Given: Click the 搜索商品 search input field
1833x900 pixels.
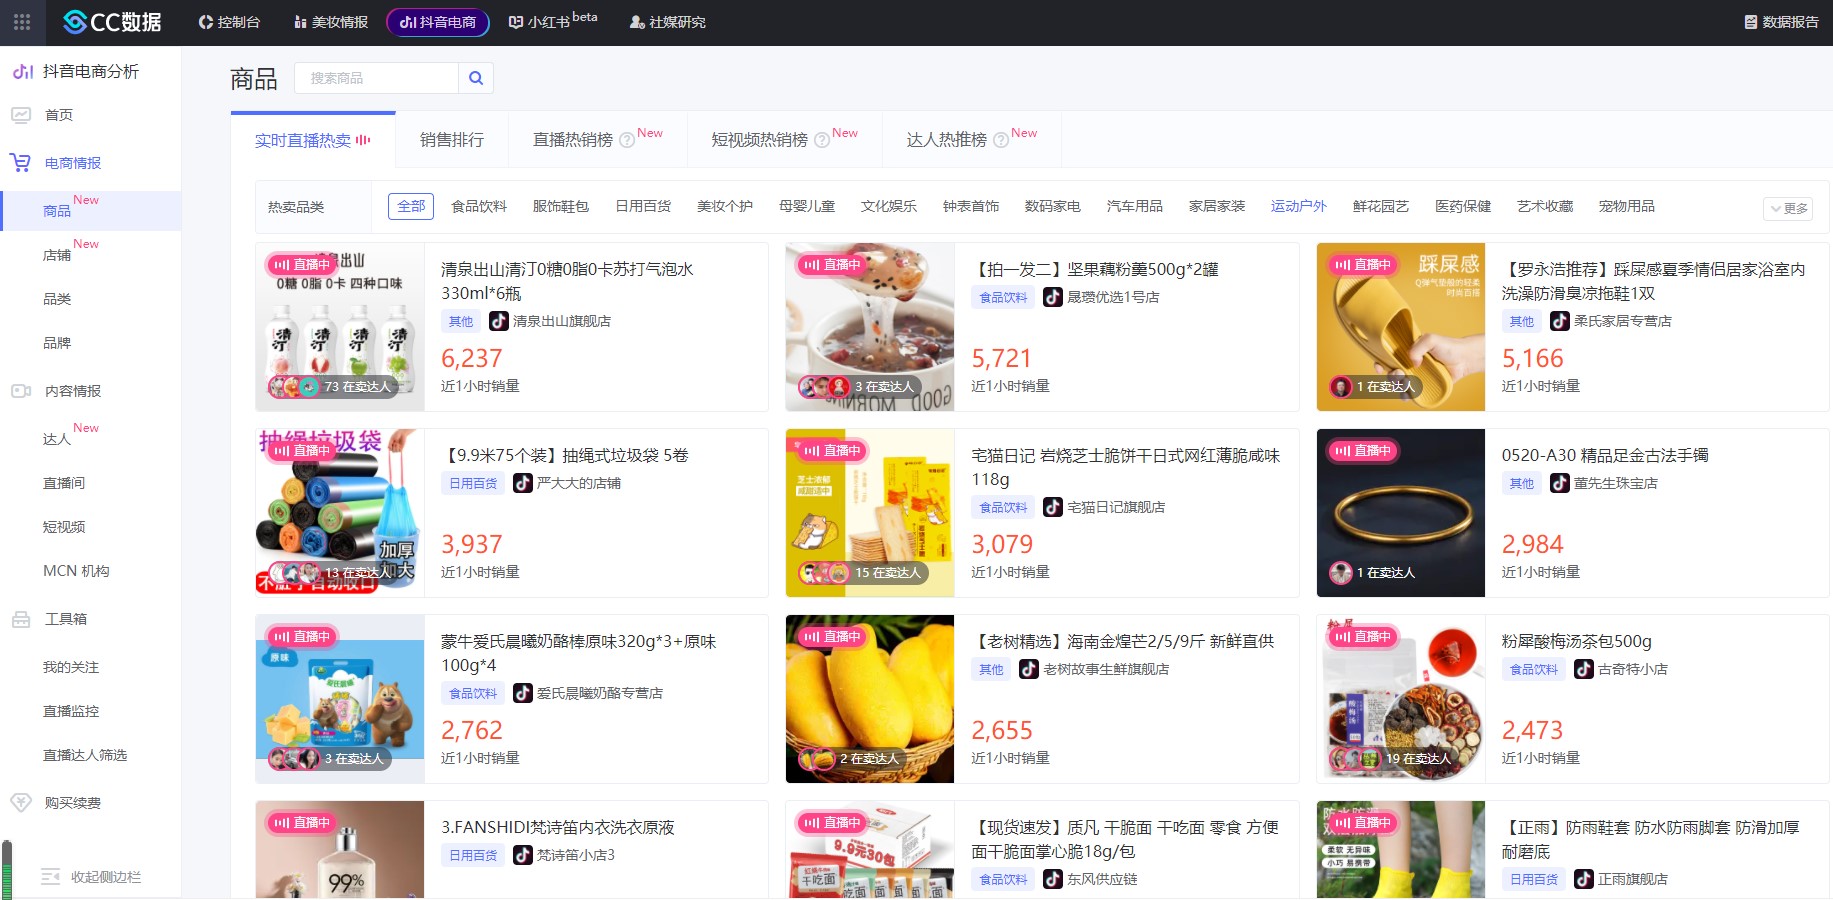Looking at the screenshot, I should [x=375, y=77].
